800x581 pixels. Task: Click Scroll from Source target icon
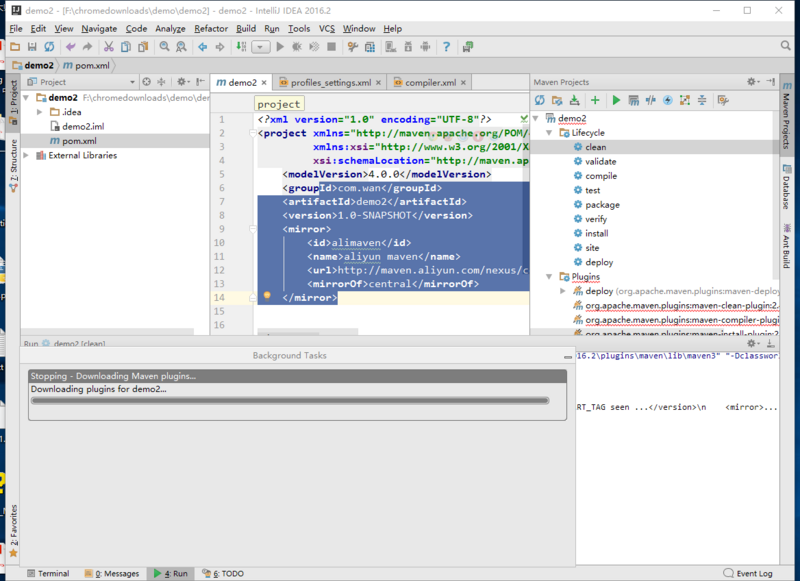click(146, 82)
